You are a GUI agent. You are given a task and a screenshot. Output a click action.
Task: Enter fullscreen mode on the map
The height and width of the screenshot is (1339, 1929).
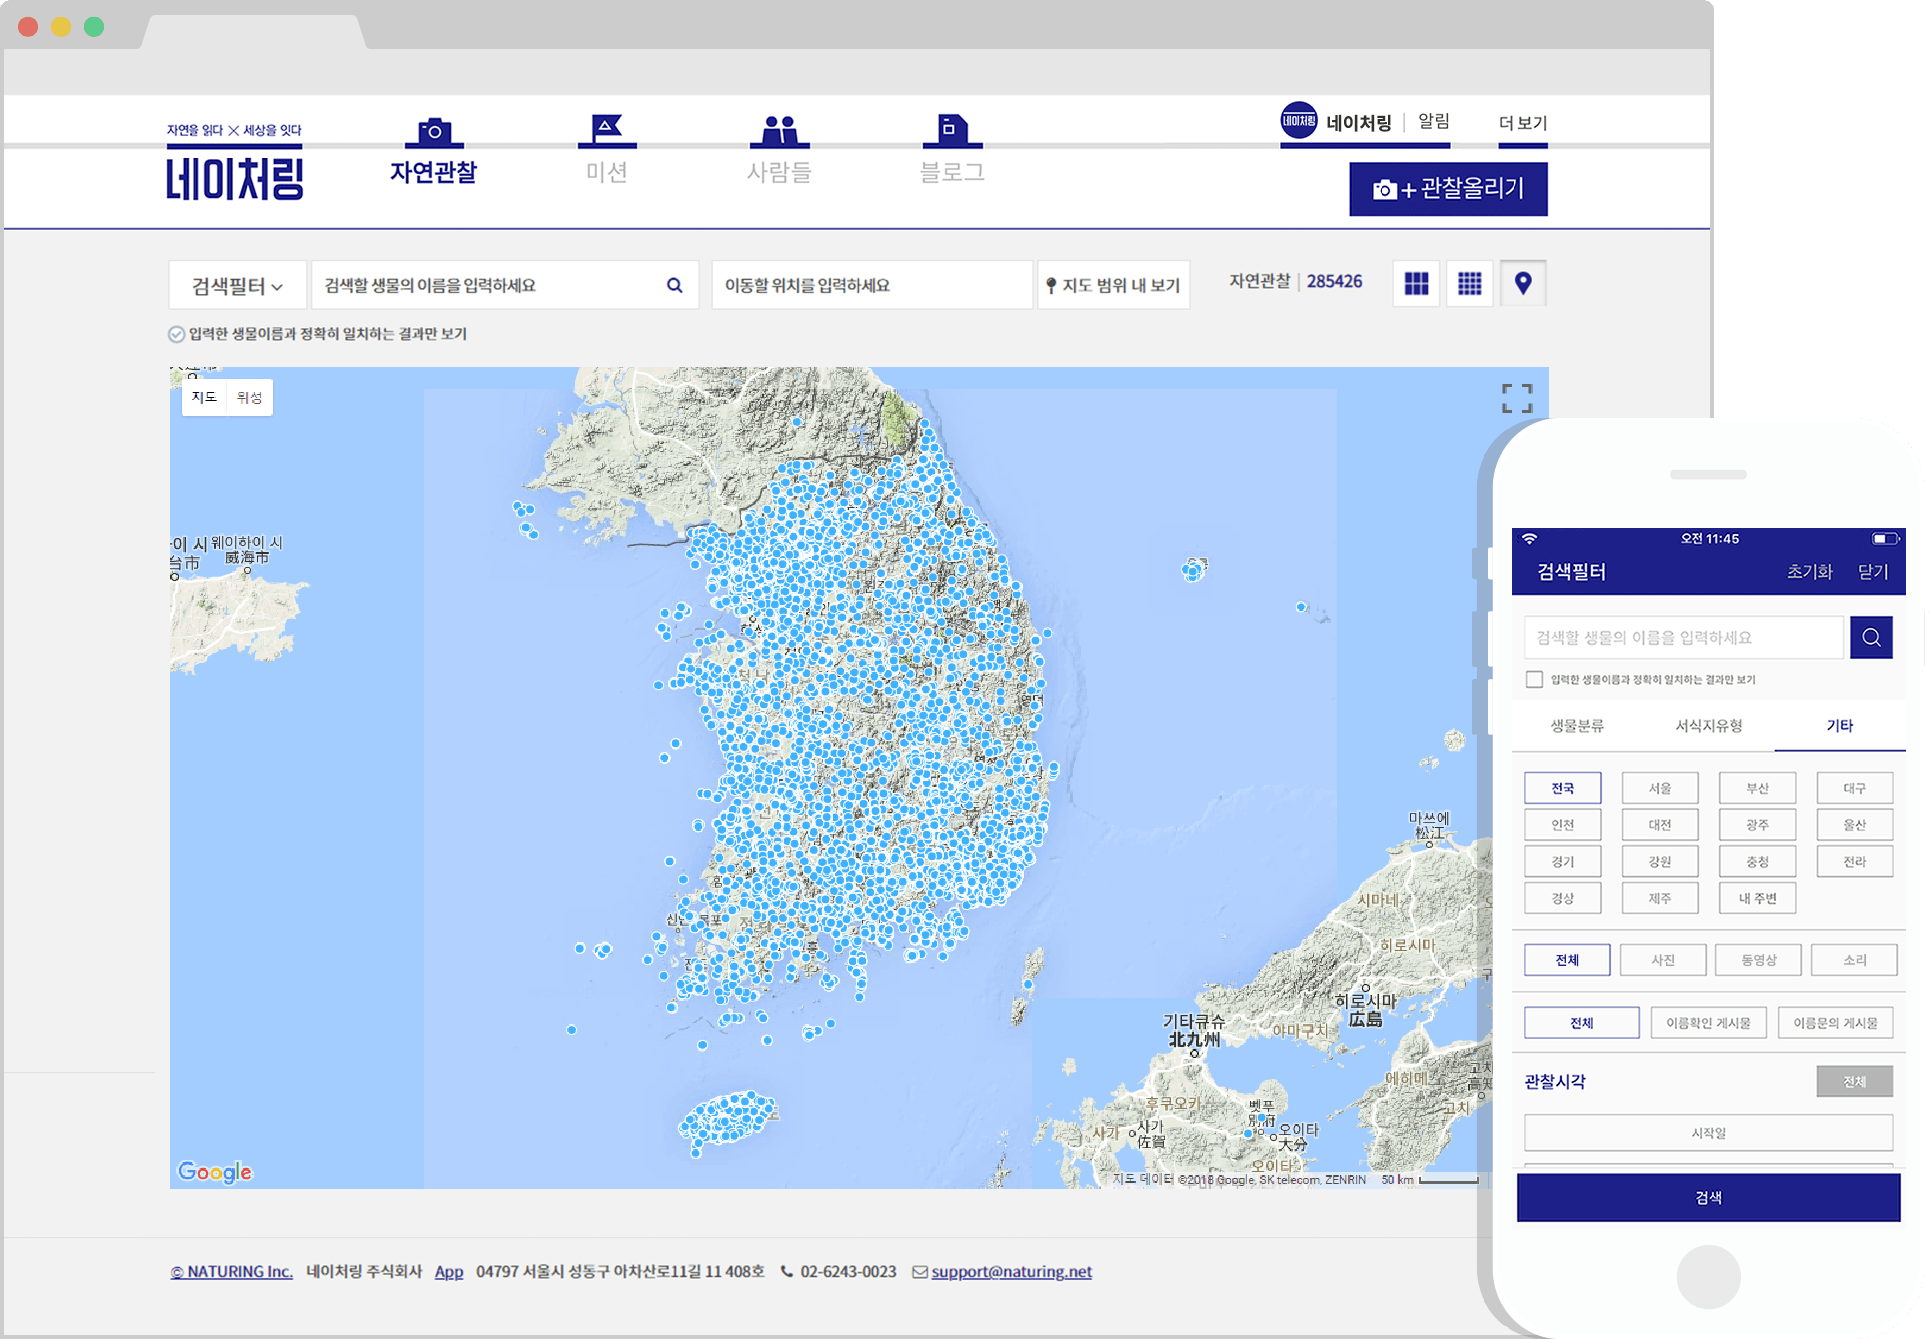tap(1516, 398)
